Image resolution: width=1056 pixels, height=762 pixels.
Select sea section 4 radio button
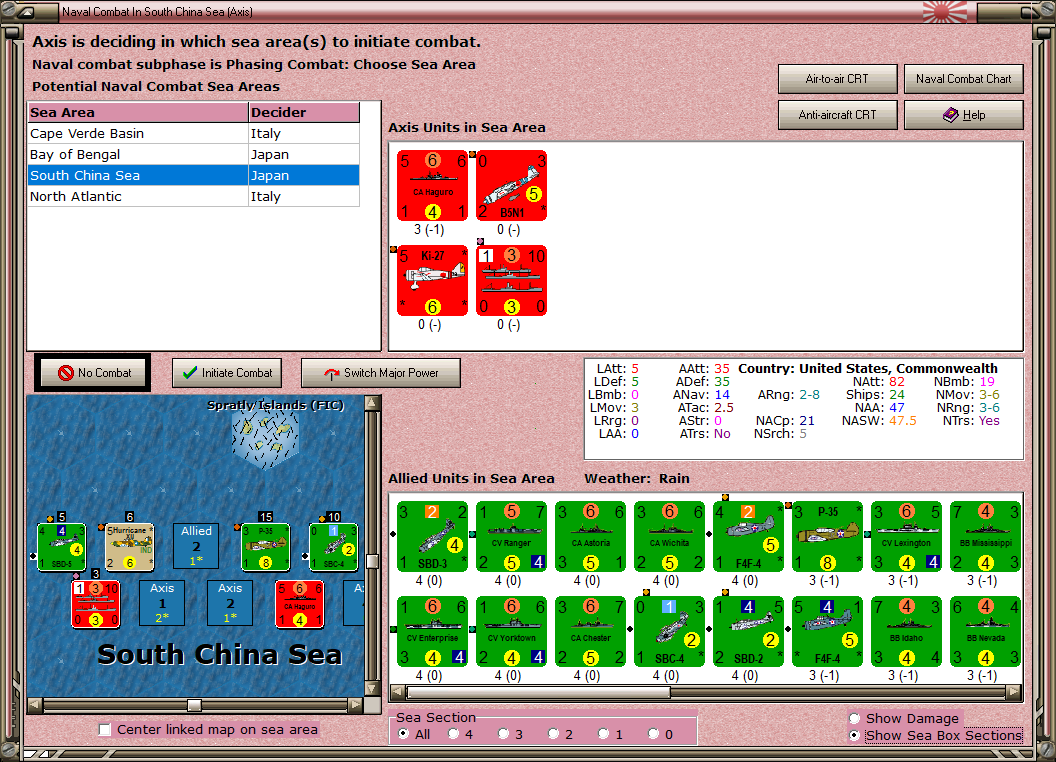coord(453,734)
